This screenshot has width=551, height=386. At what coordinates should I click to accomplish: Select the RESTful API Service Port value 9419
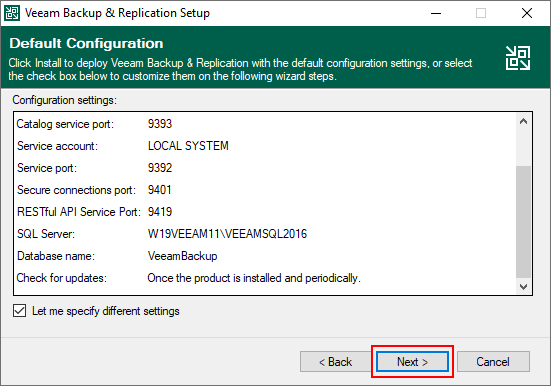(x=160, y=212)
